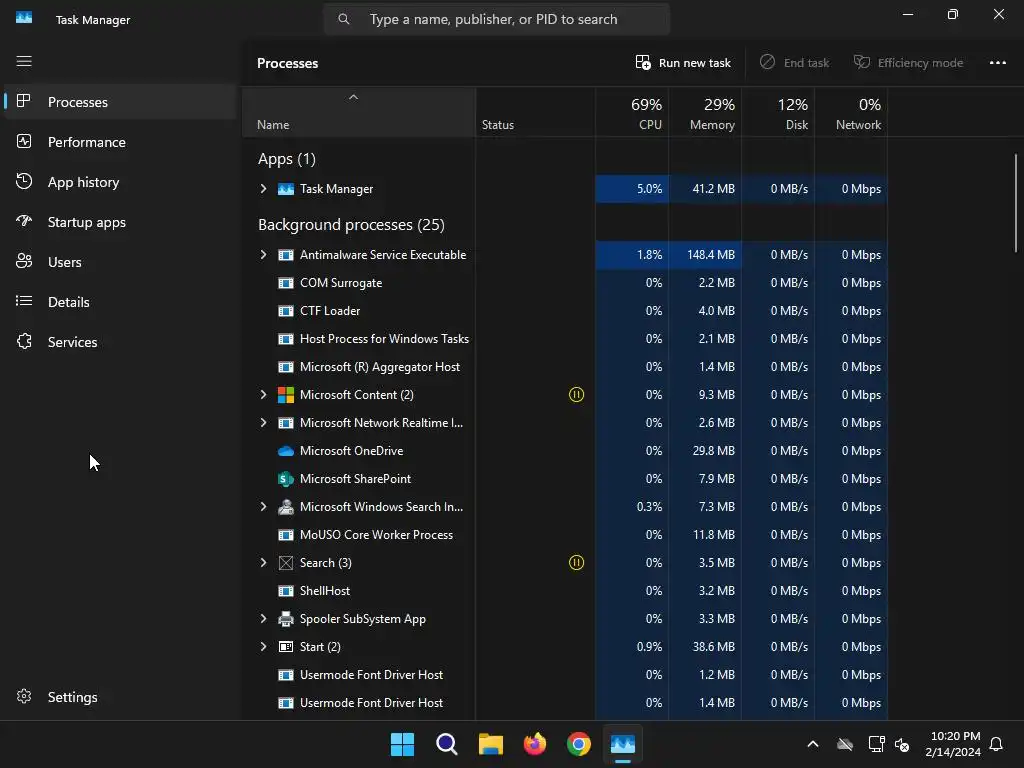
Task: Click the 148.4 MB memory value
Action: (x=711, y=255)
